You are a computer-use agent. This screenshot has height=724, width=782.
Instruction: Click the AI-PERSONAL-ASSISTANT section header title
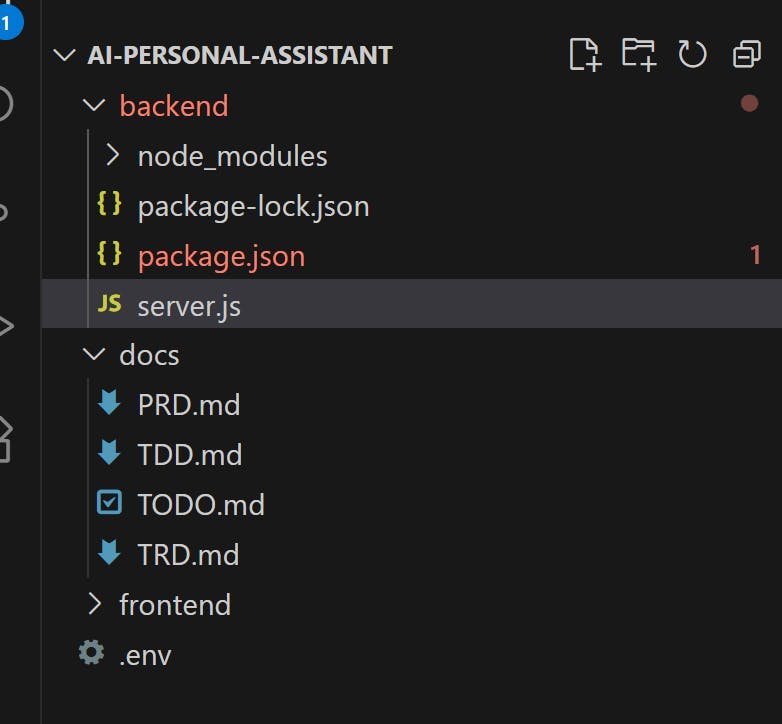(x=240, y=55)
